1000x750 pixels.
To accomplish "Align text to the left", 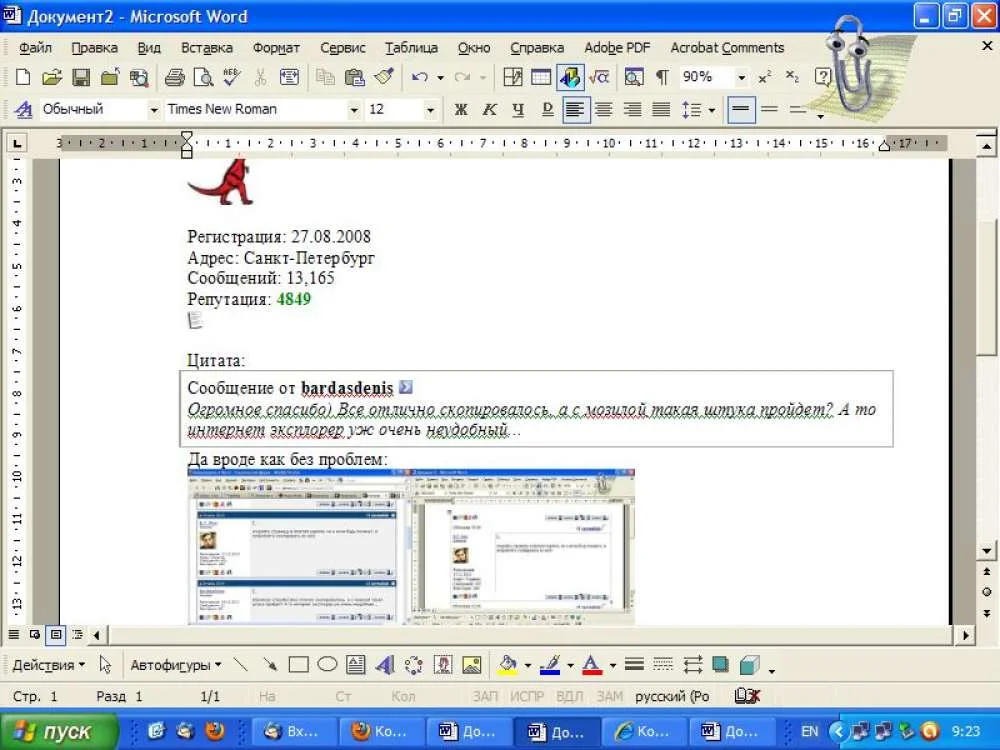I will [576, 110].
